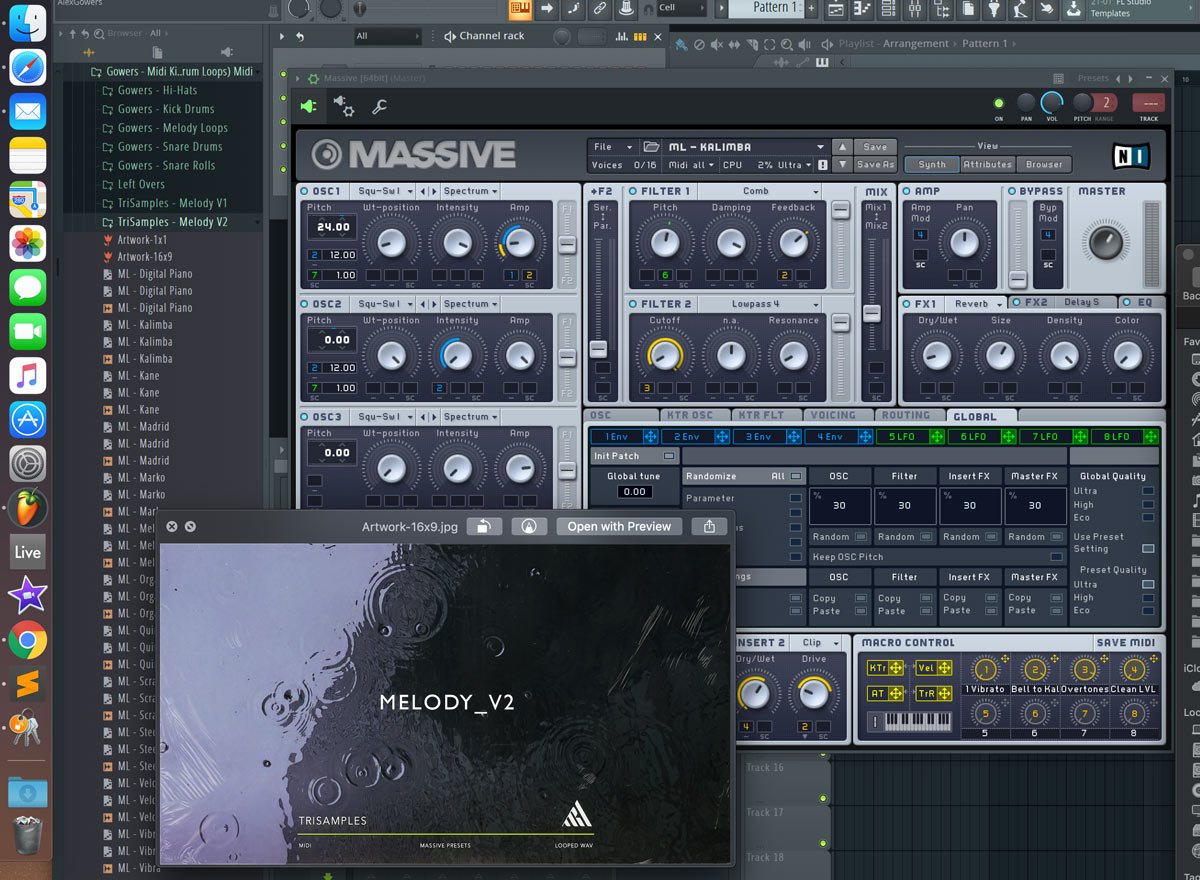Click the TrR macro modulation handle
The height and width of the screenshot is (880, 1200).
(934, 693)
